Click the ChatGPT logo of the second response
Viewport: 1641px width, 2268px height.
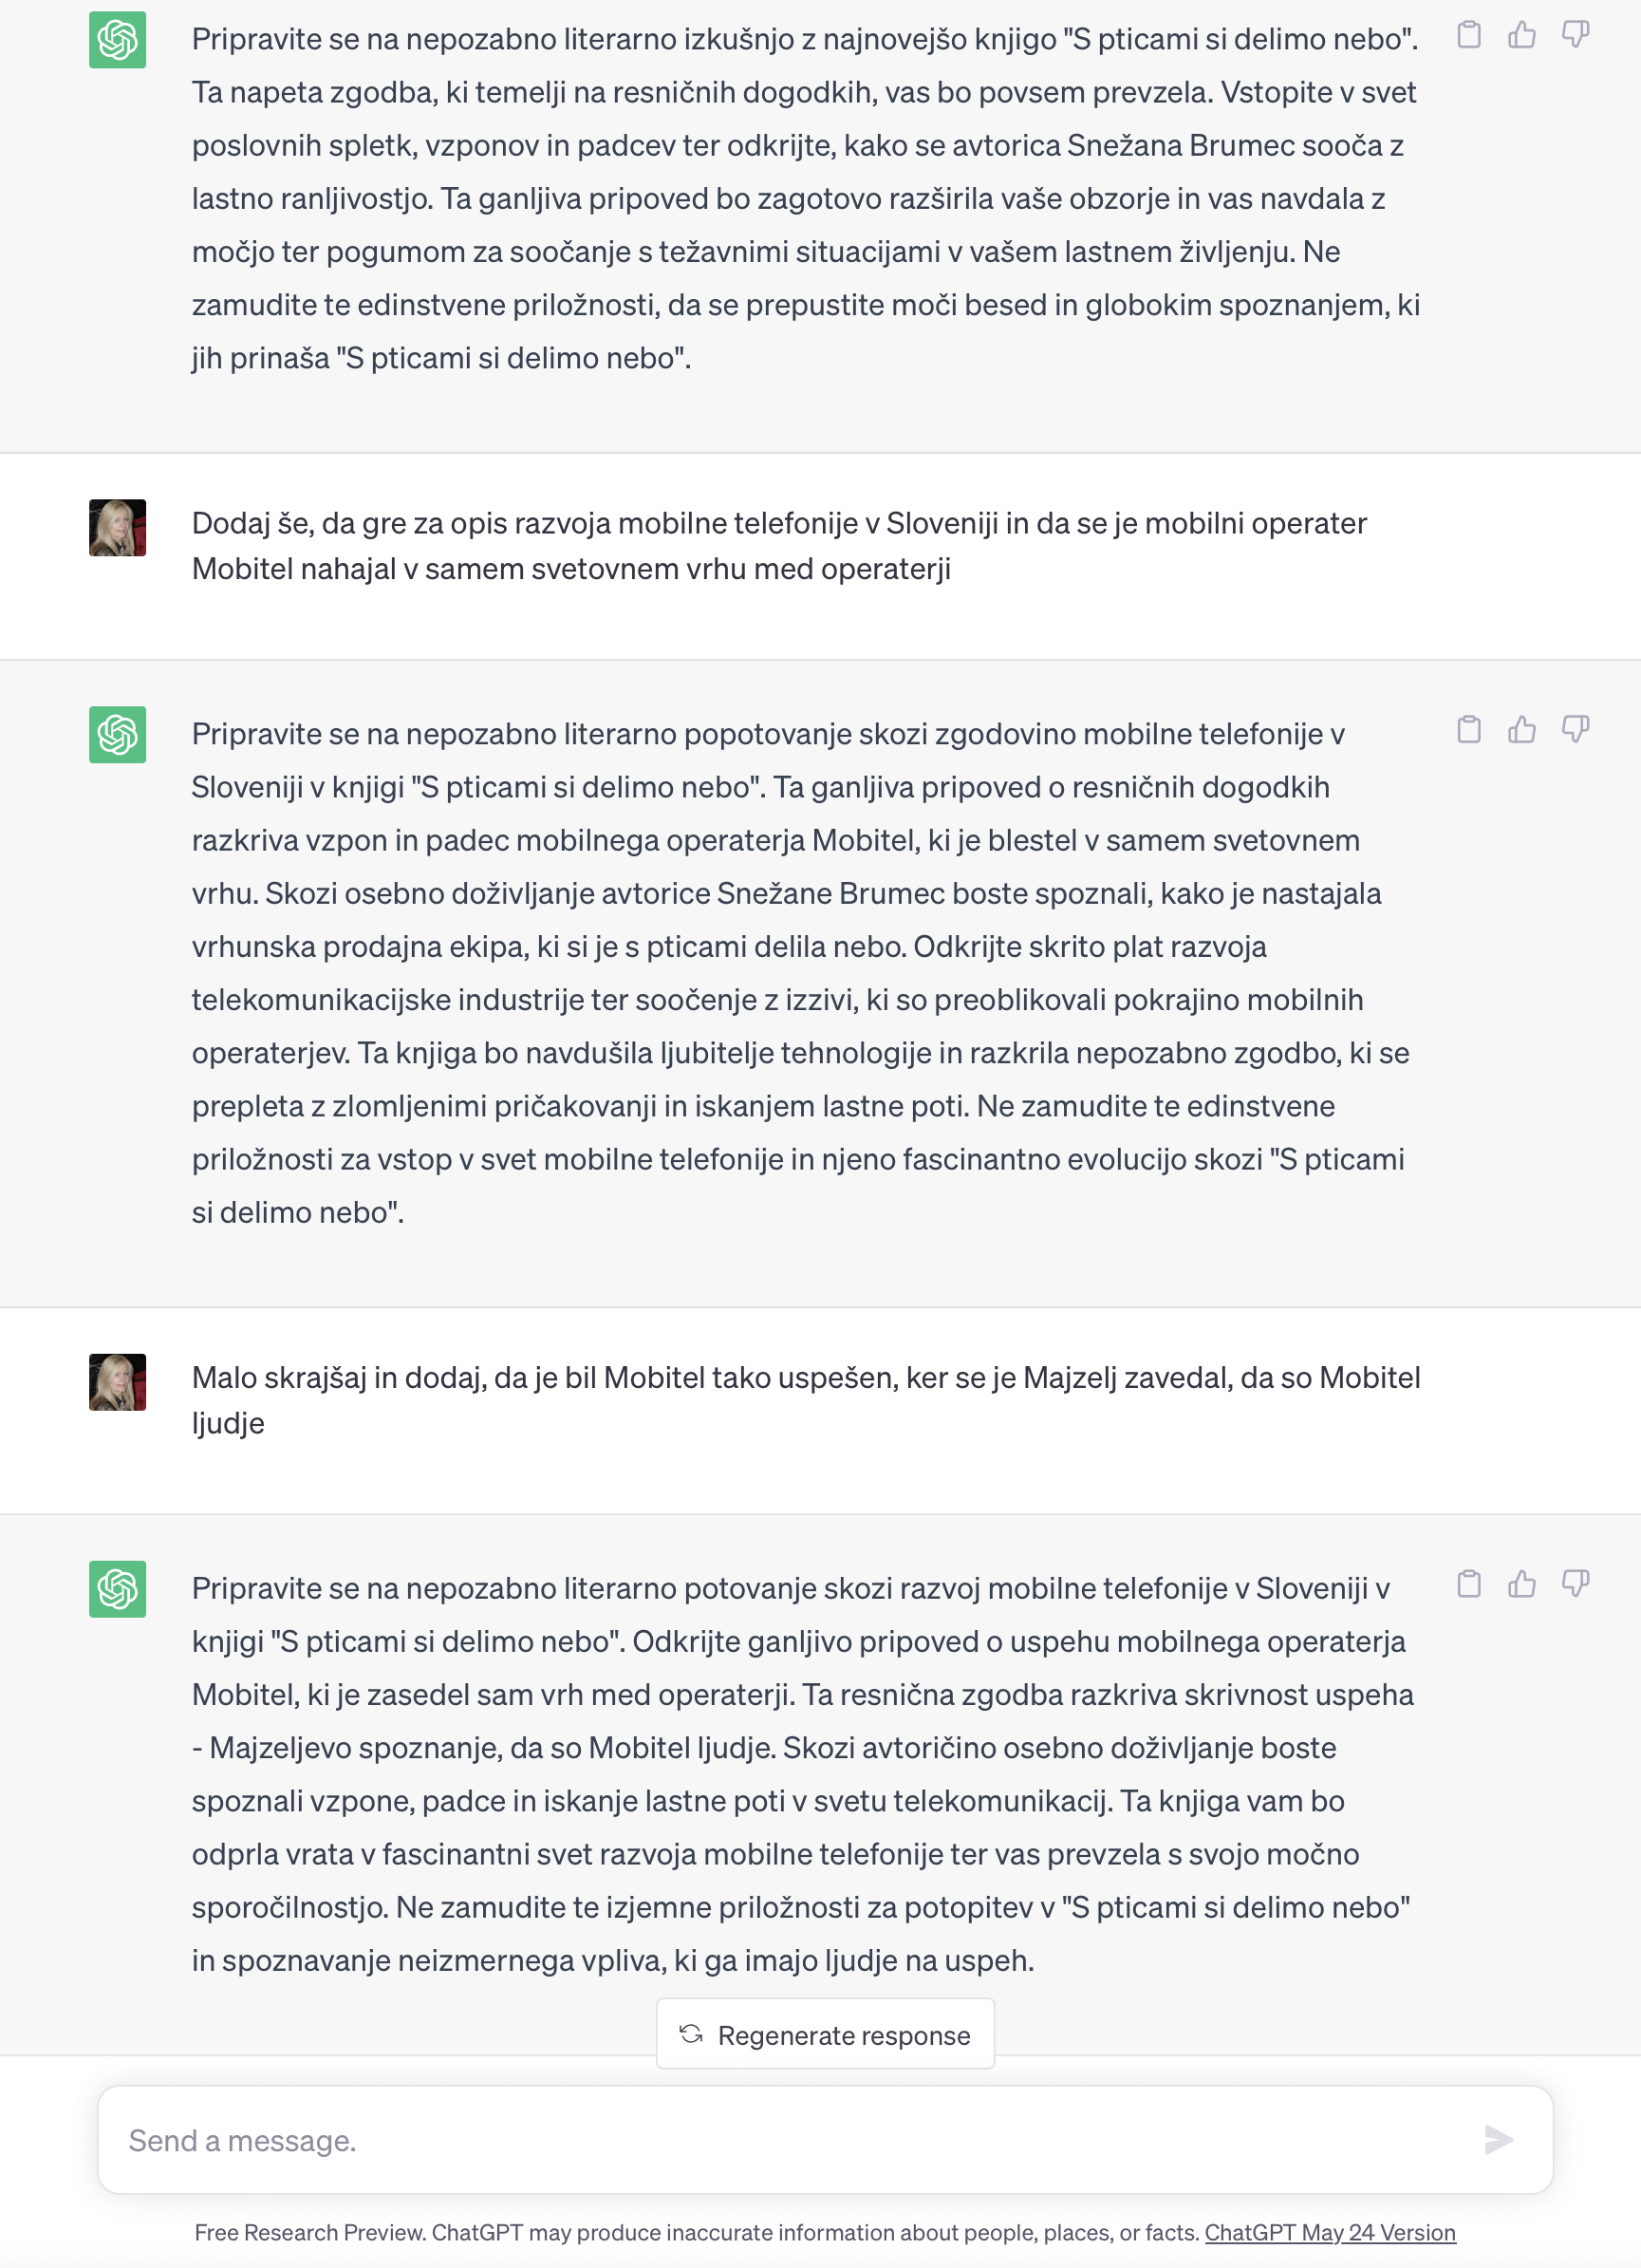(118, 735)
